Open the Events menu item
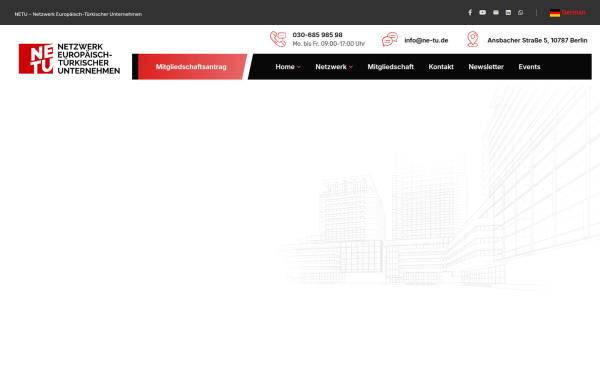The height and width of the screenshot is (375, 600). tap(529, 67)
